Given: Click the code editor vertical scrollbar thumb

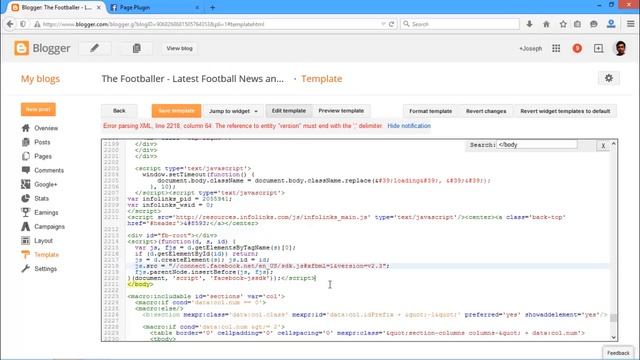Looking at the screenshot, I should pos(613,318).
